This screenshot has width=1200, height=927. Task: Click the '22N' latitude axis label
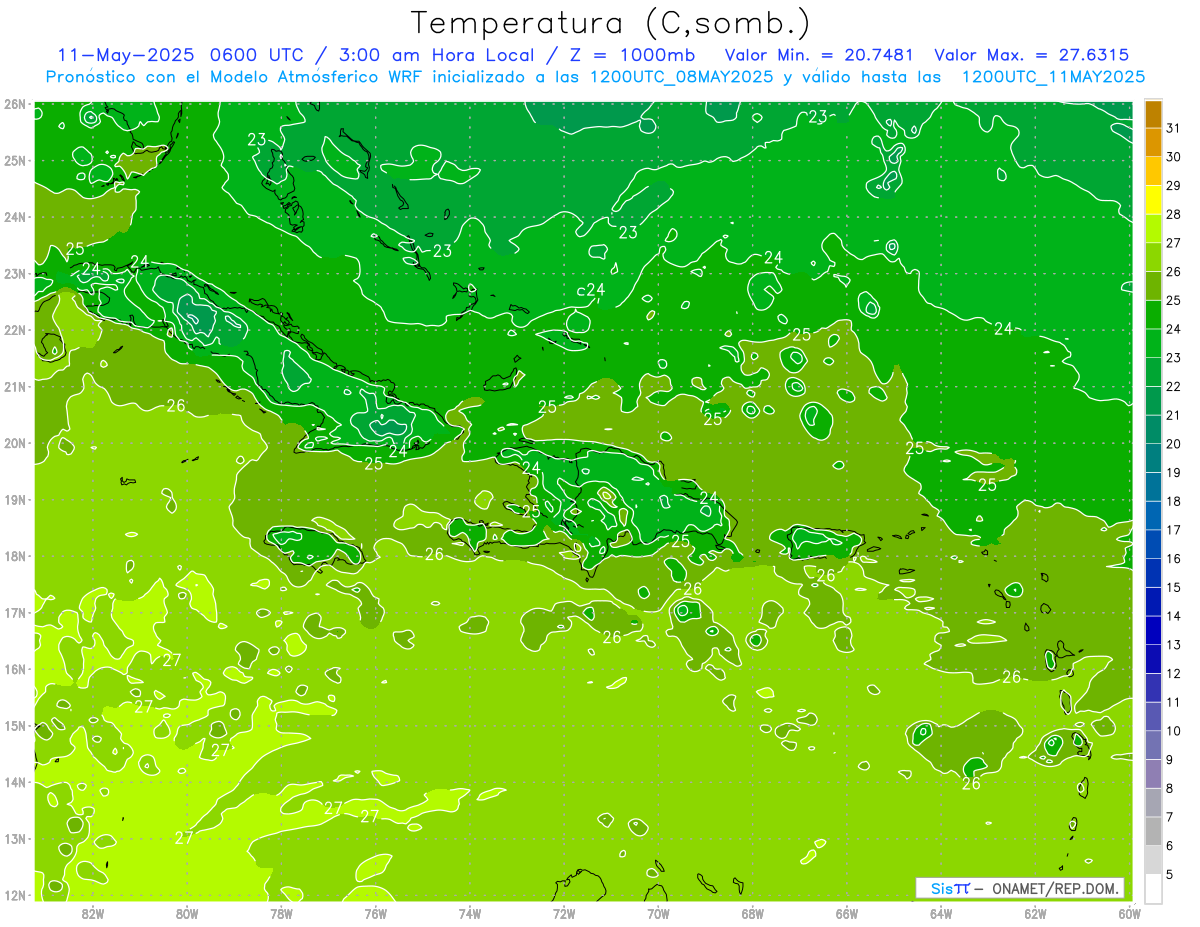(x=15, y=330)
